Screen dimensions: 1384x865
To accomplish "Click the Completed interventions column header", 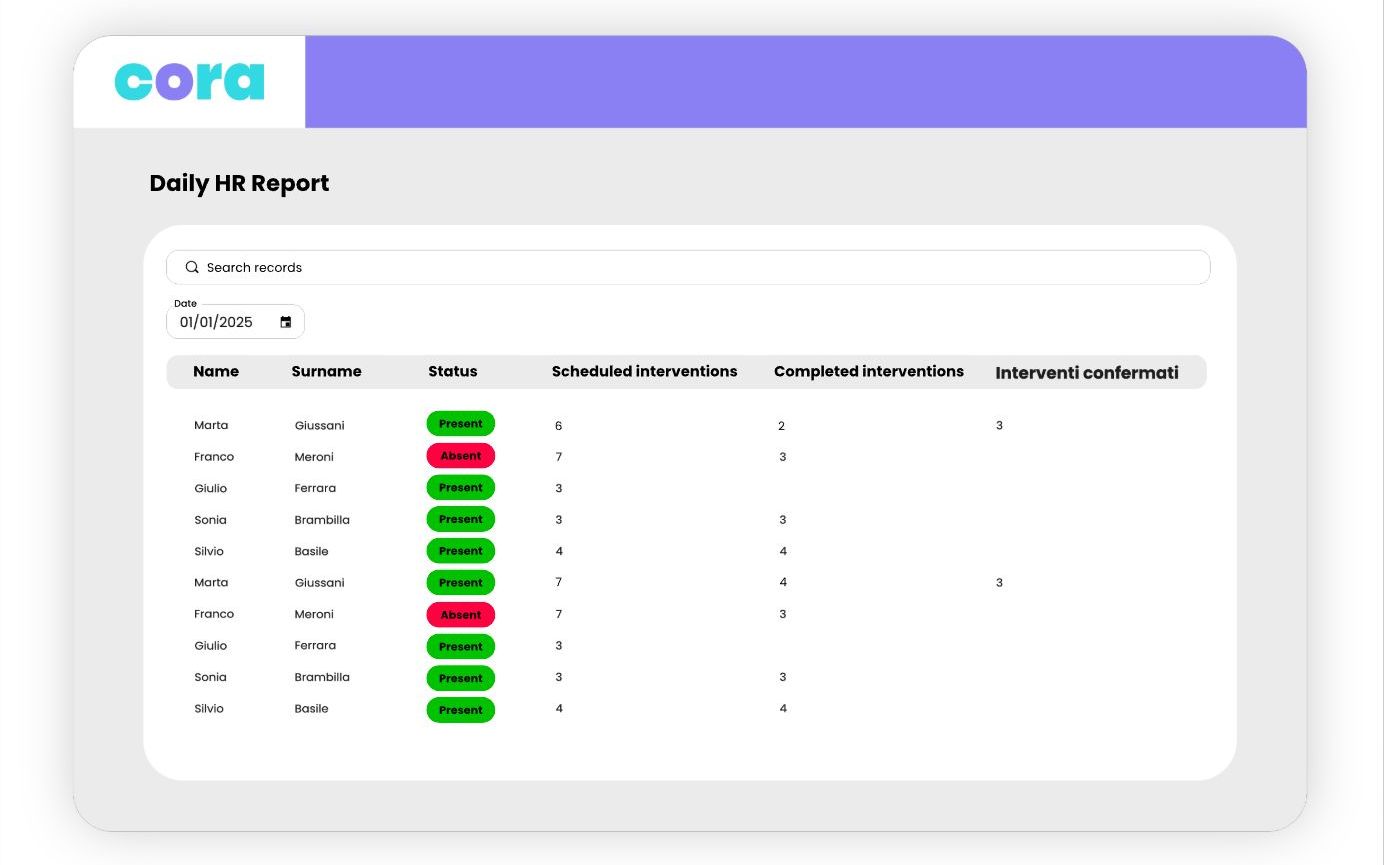I will tap(869, 371).
